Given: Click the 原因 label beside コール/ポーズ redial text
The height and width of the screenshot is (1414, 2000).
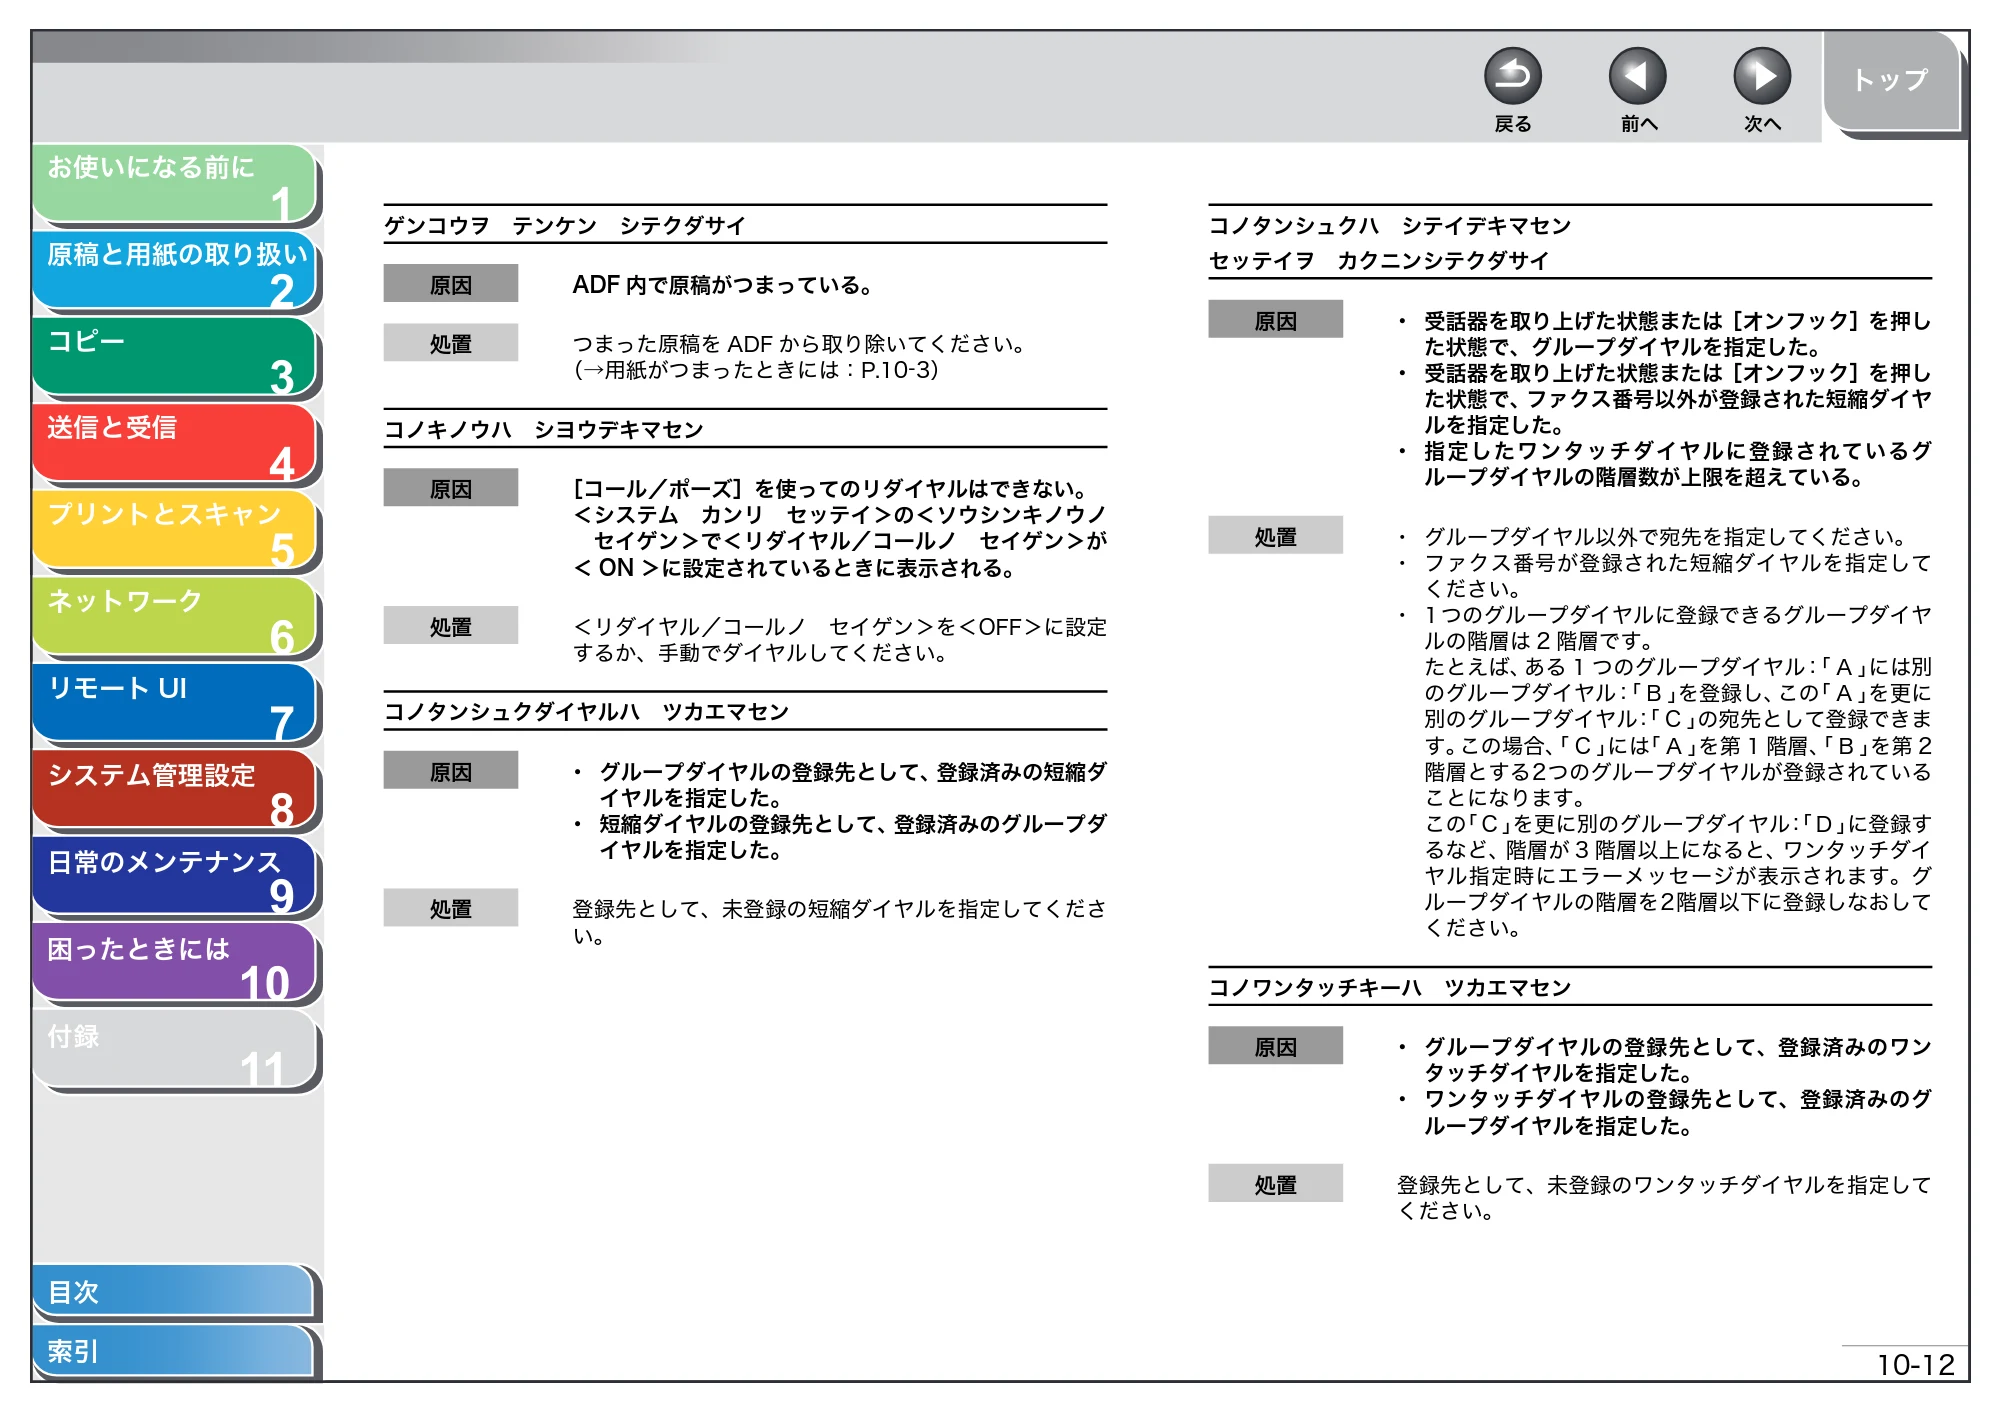Looking at the screenshot, I should pyautogui.click(x=451, y=489).
